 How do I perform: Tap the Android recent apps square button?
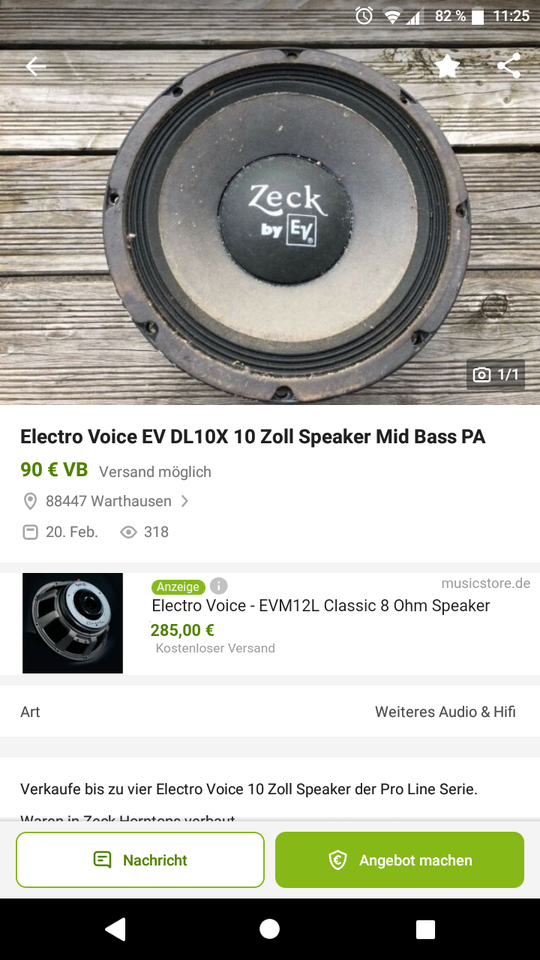click(x=425, y=929)
